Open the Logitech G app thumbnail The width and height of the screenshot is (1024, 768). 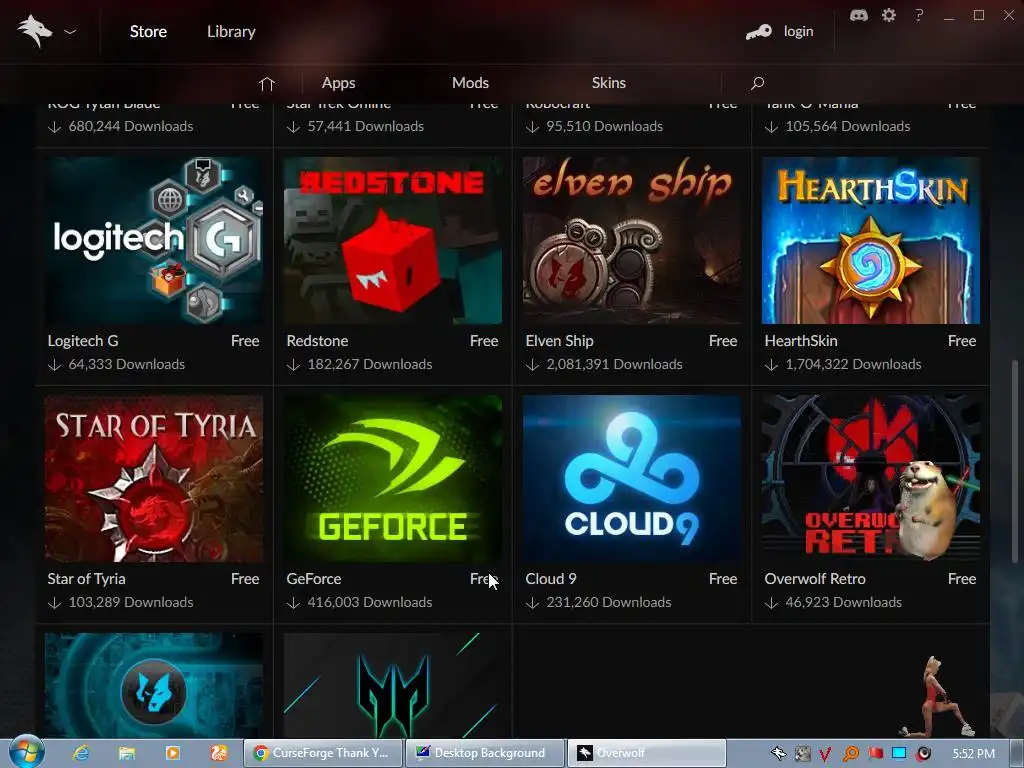[154, 240]
